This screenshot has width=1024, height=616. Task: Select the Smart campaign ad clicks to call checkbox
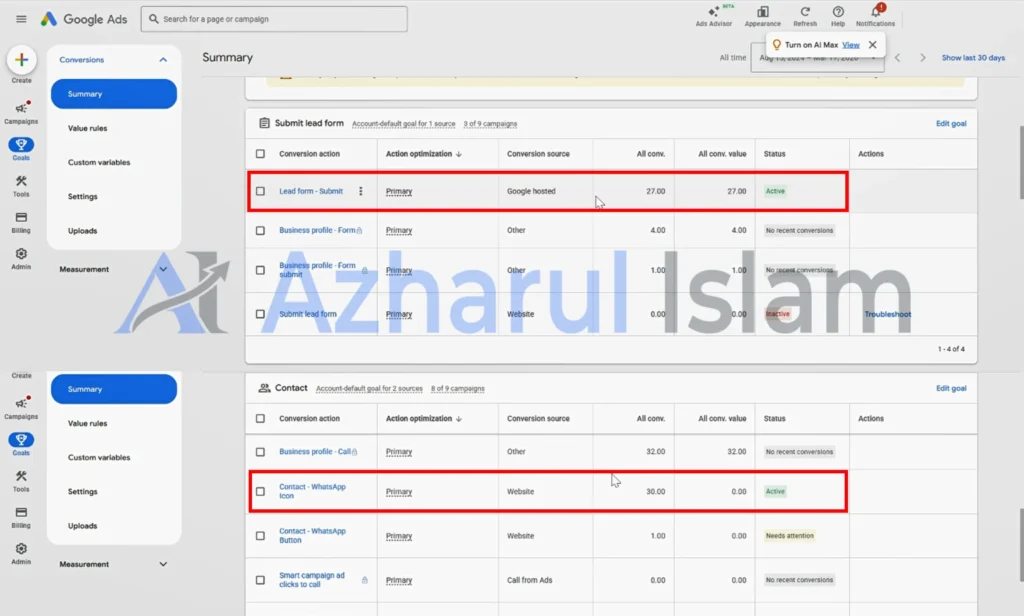(x=261, y=580)
